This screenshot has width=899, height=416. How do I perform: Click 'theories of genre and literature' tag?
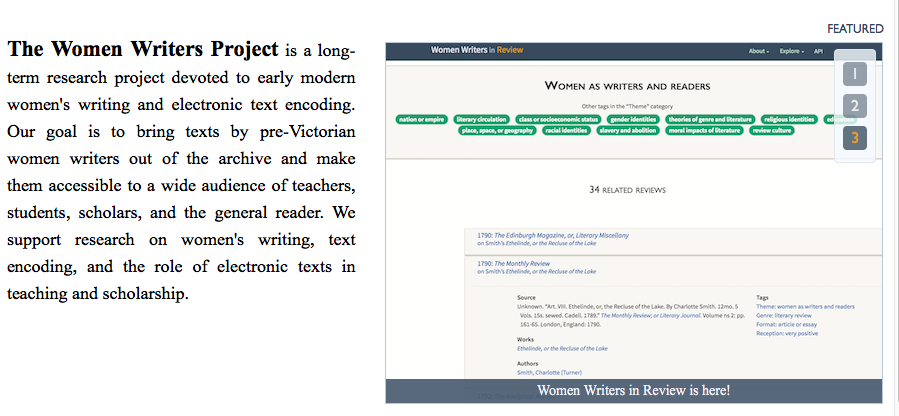tap(710, 119)
